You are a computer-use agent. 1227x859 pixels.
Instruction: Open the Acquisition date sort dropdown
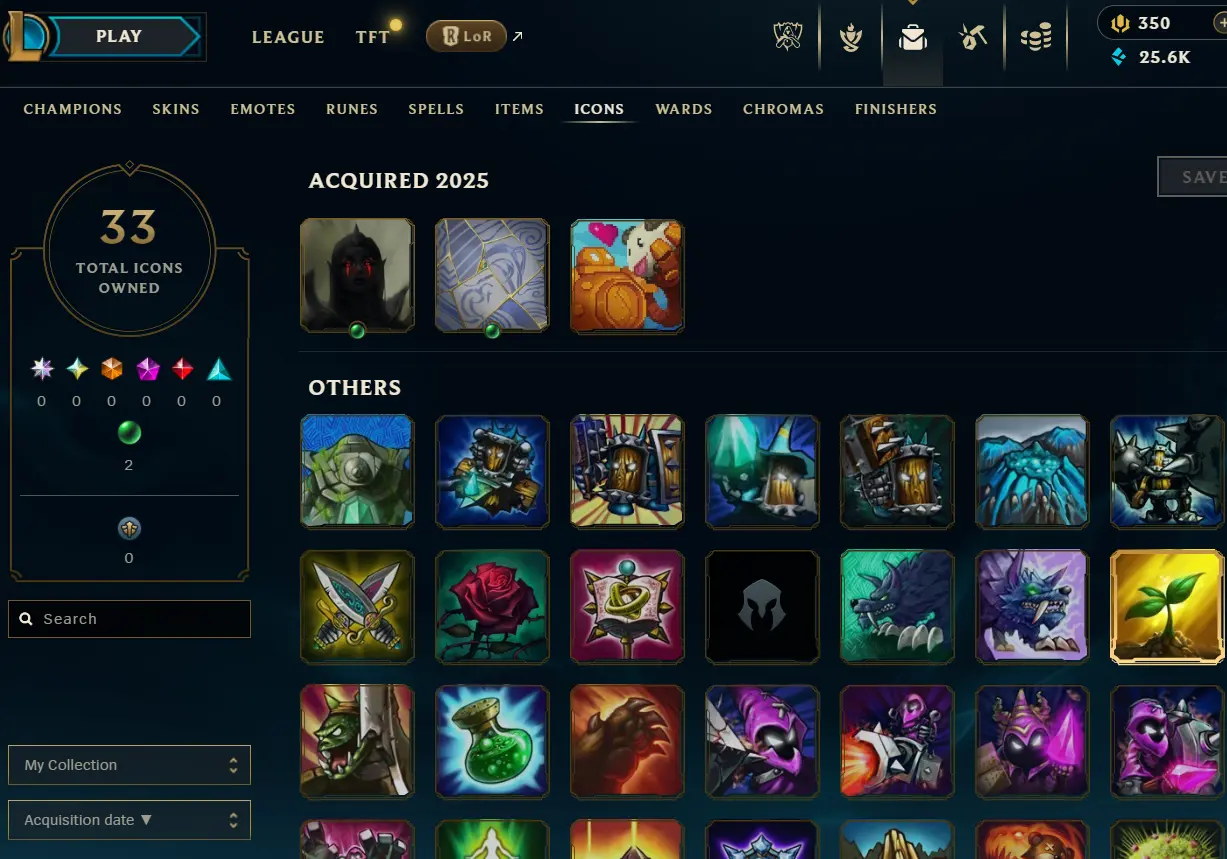(x=129, y=820)
